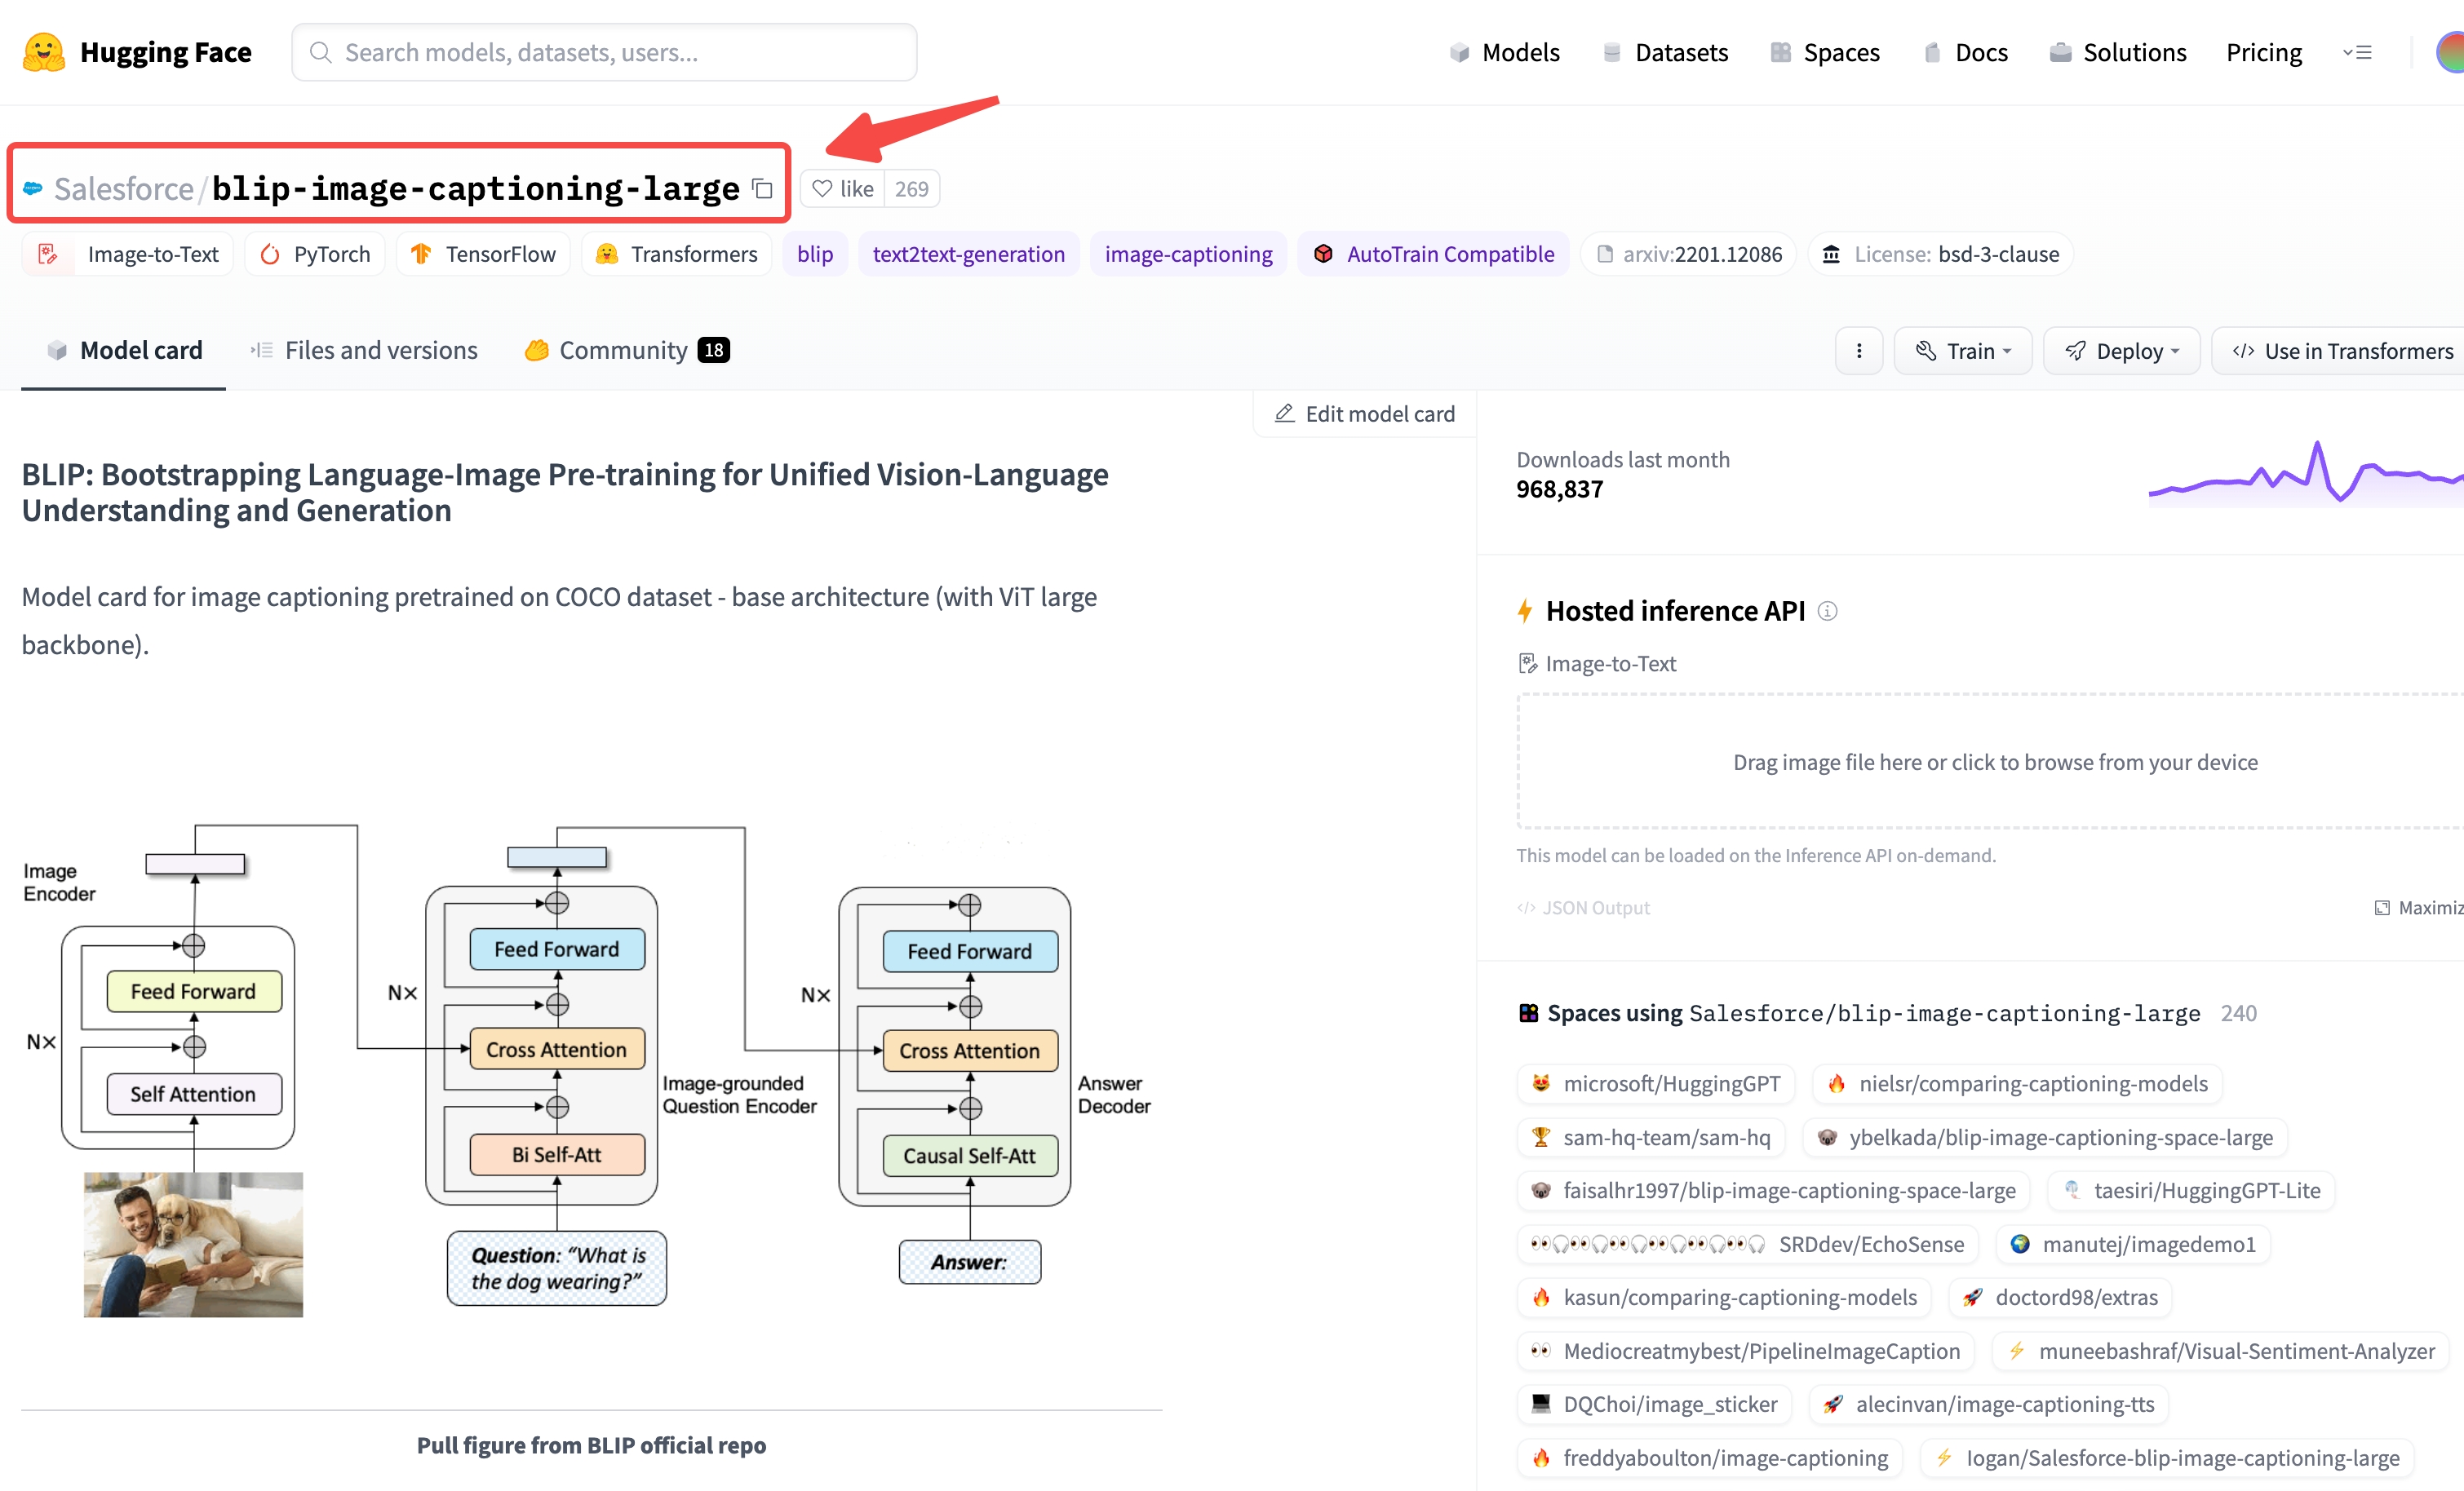This screenshot has width=2464, height=1491.
Task: Click the Salesforce cloud avatar icon
Action: click(33, 189)
